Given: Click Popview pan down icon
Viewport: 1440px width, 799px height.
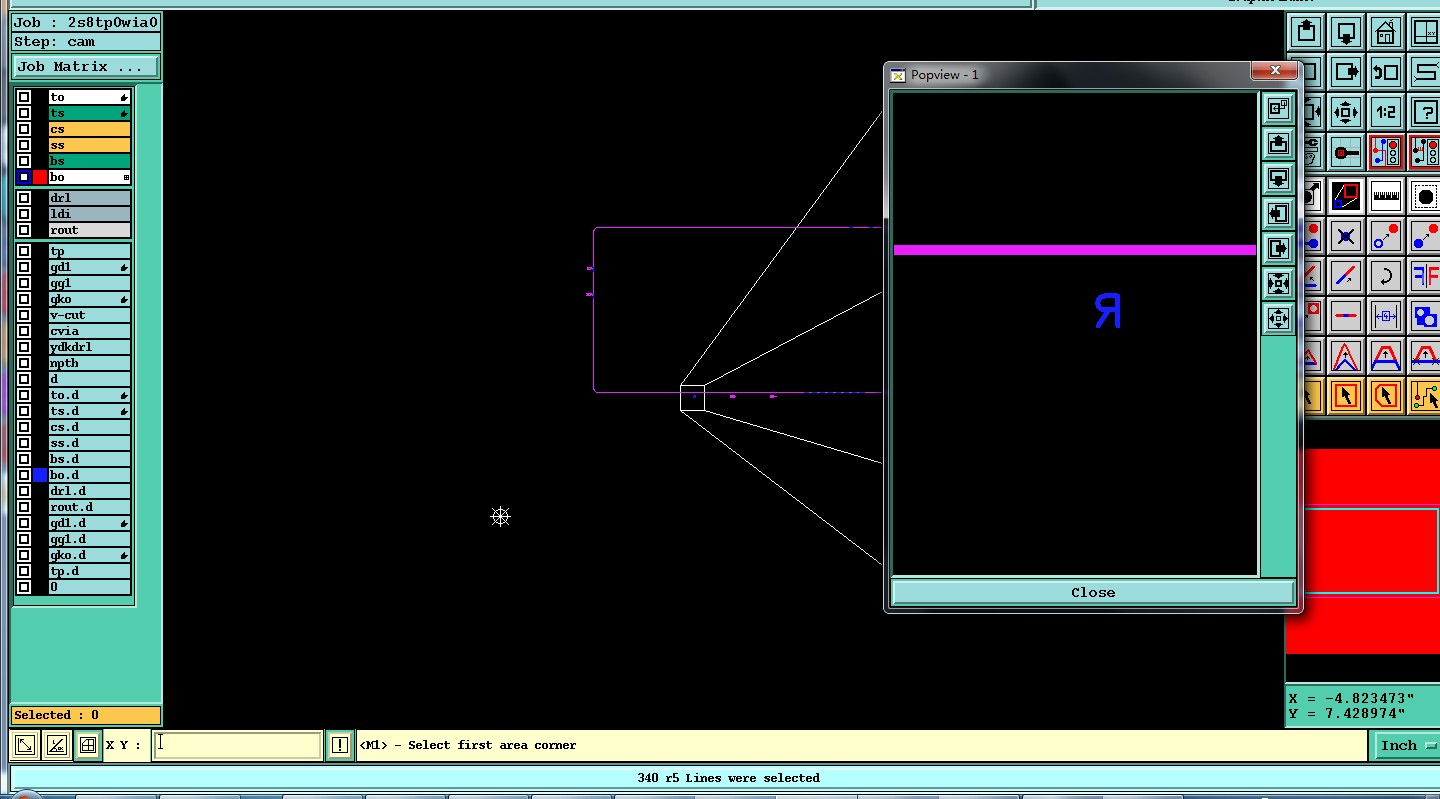Looking at the screenshot, I should tap(1278, 179).
